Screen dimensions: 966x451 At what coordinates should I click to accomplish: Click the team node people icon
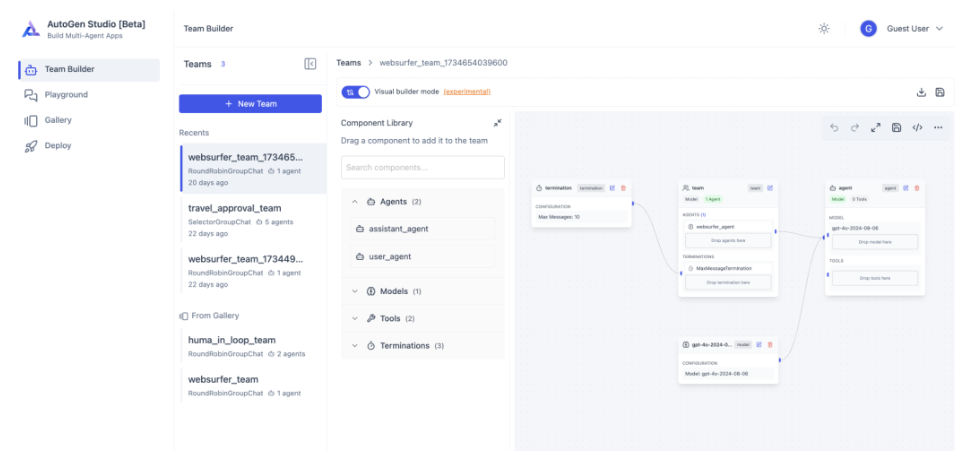pos(686,188)
